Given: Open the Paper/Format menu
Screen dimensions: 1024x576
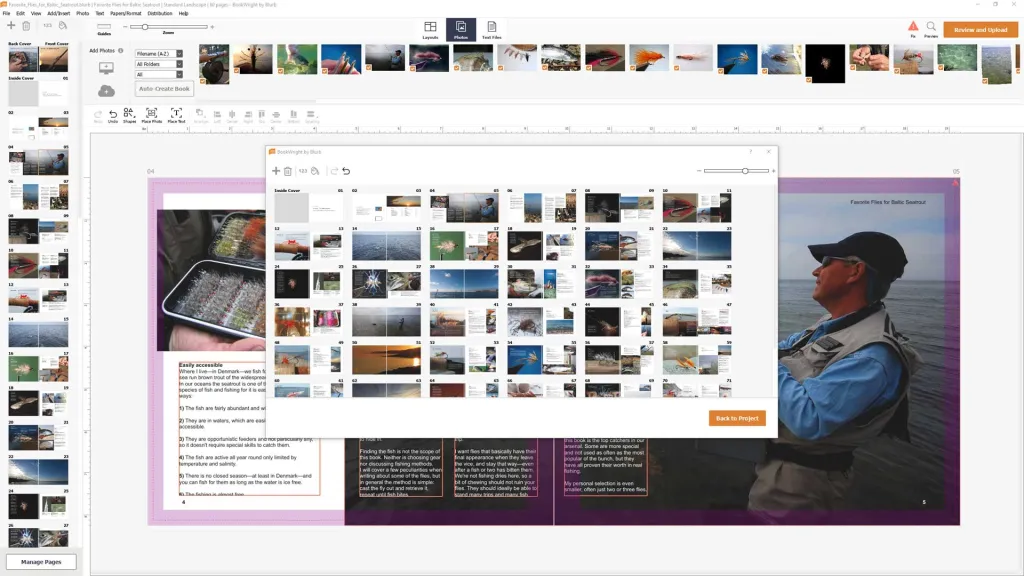Looking at the screenshot, I should tap(125, 13).
